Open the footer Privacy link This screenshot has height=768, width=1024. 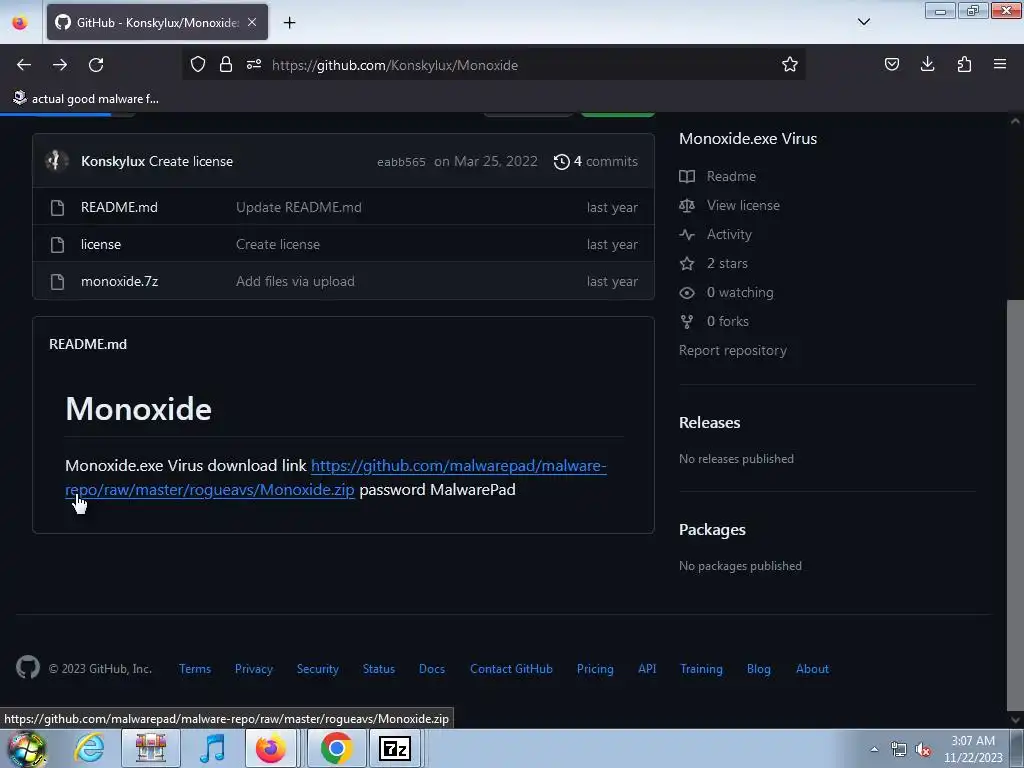point(253,669)
